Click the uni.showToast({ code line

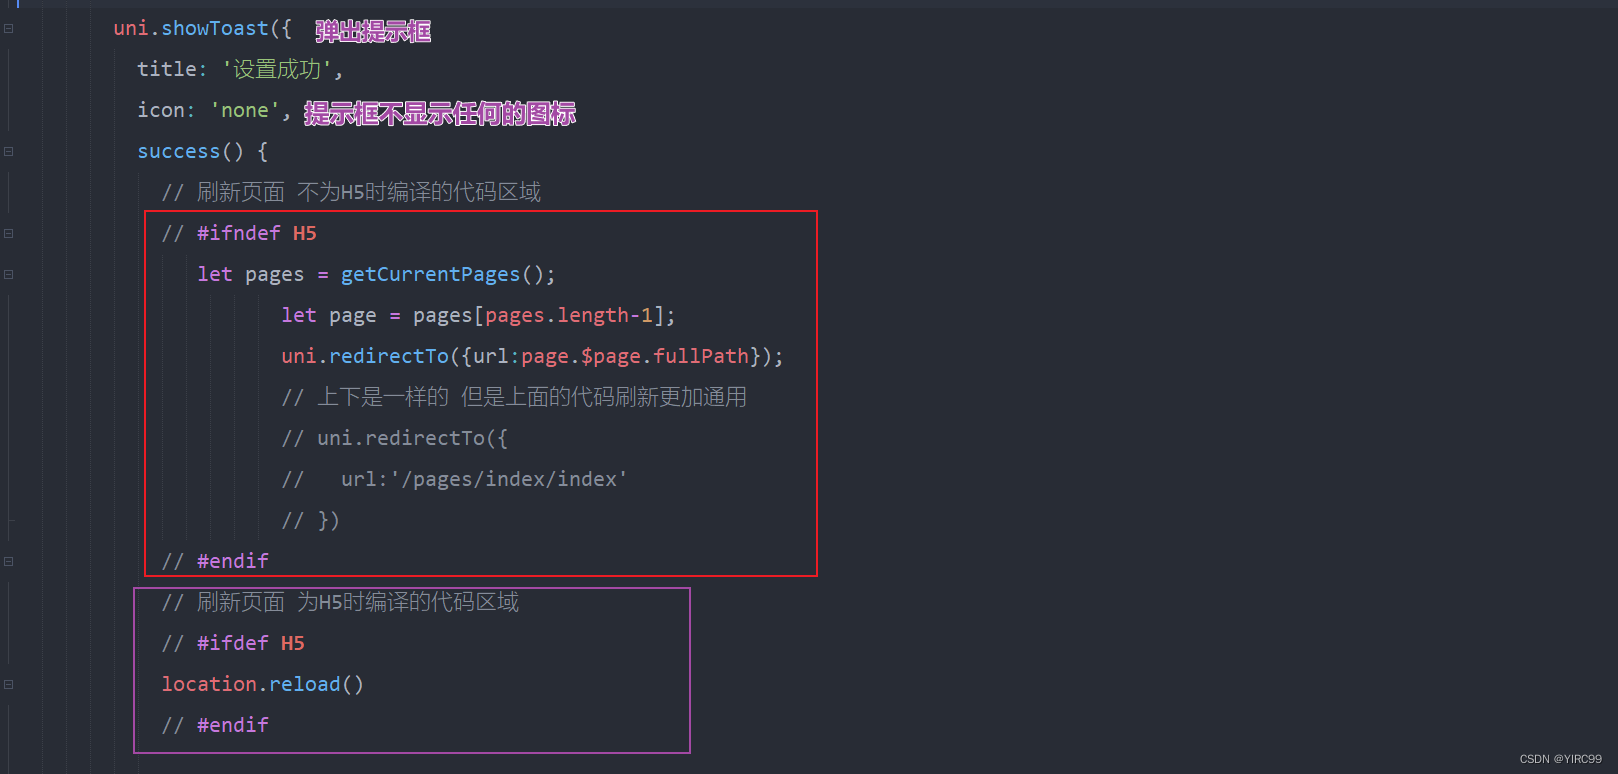point(202,28)
